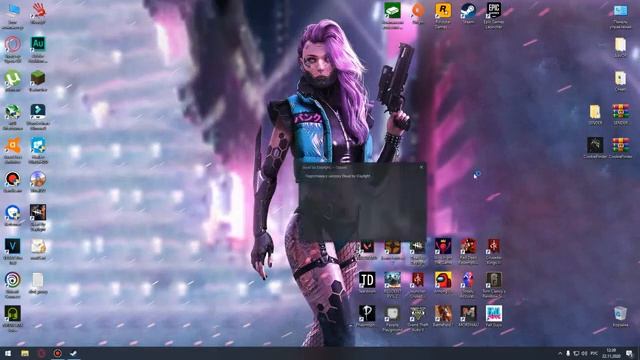Switch to Opera GX on the taskbar
Screen dimensions: 640x360
(x=41, y=353)
